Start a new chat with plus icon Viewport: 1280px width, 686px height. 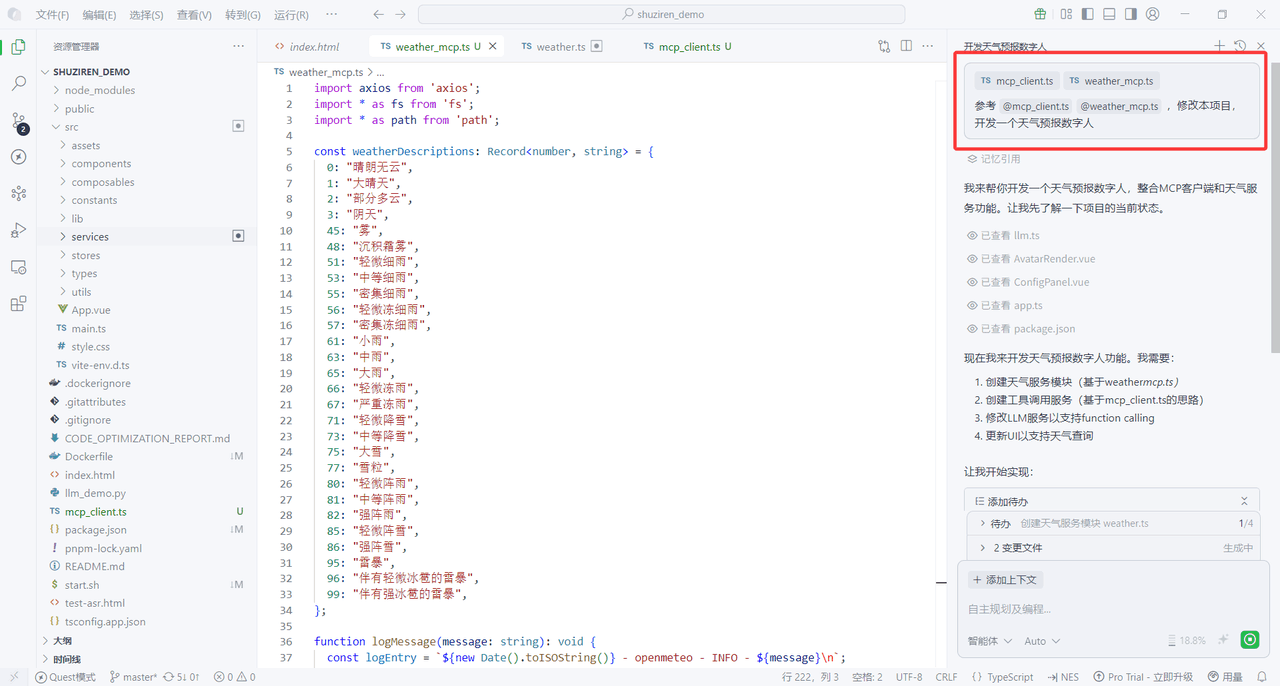[x=1219, y=46]
